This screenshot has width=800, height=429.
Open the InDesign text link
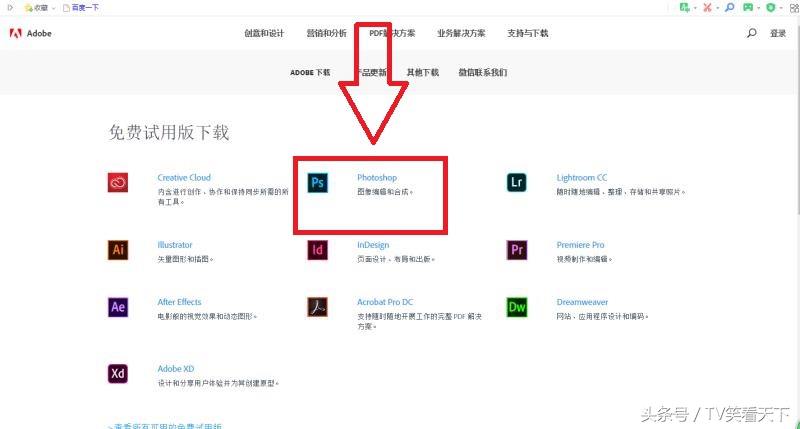pos(373,245)
